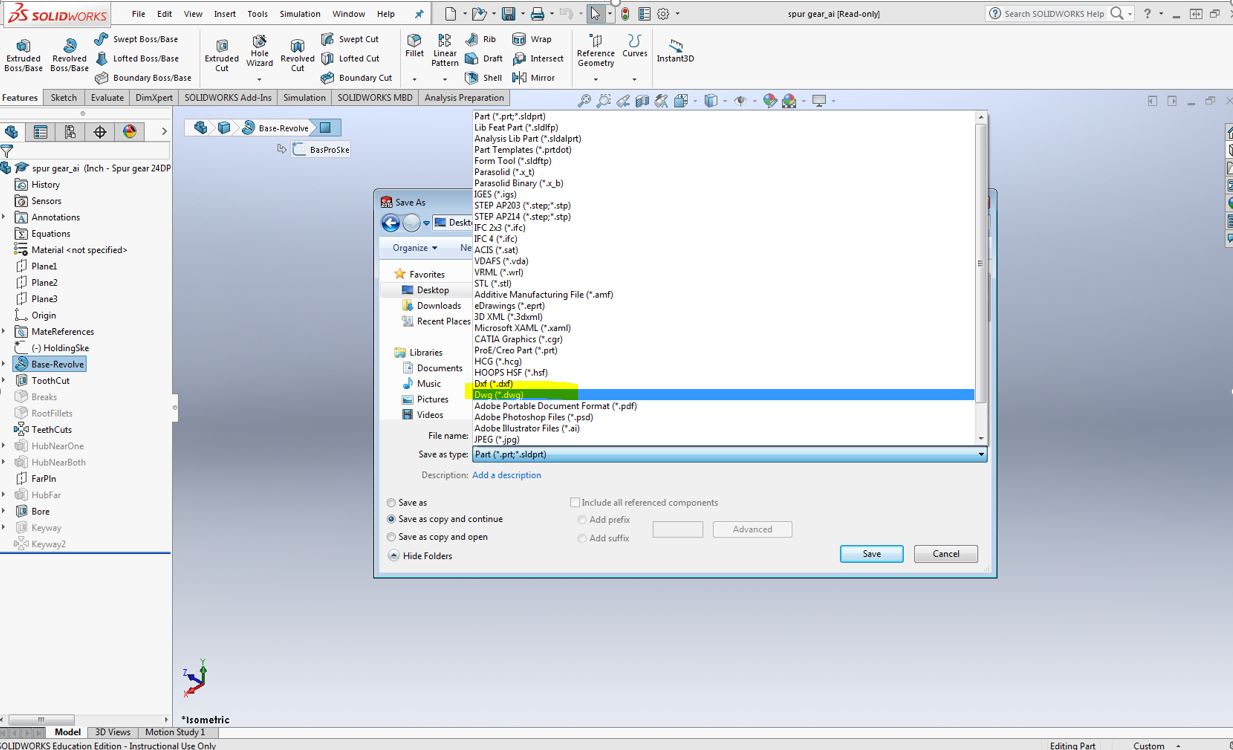Open the Hole Wizard tool
The height and width of the screenshot is (750, 1233).
pos(259,52)
